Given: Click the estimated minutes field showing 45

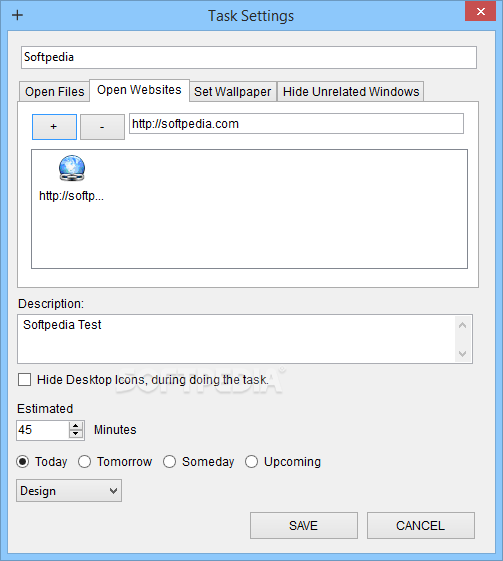Looking at the screenshot, I should [x=42, y=430].
